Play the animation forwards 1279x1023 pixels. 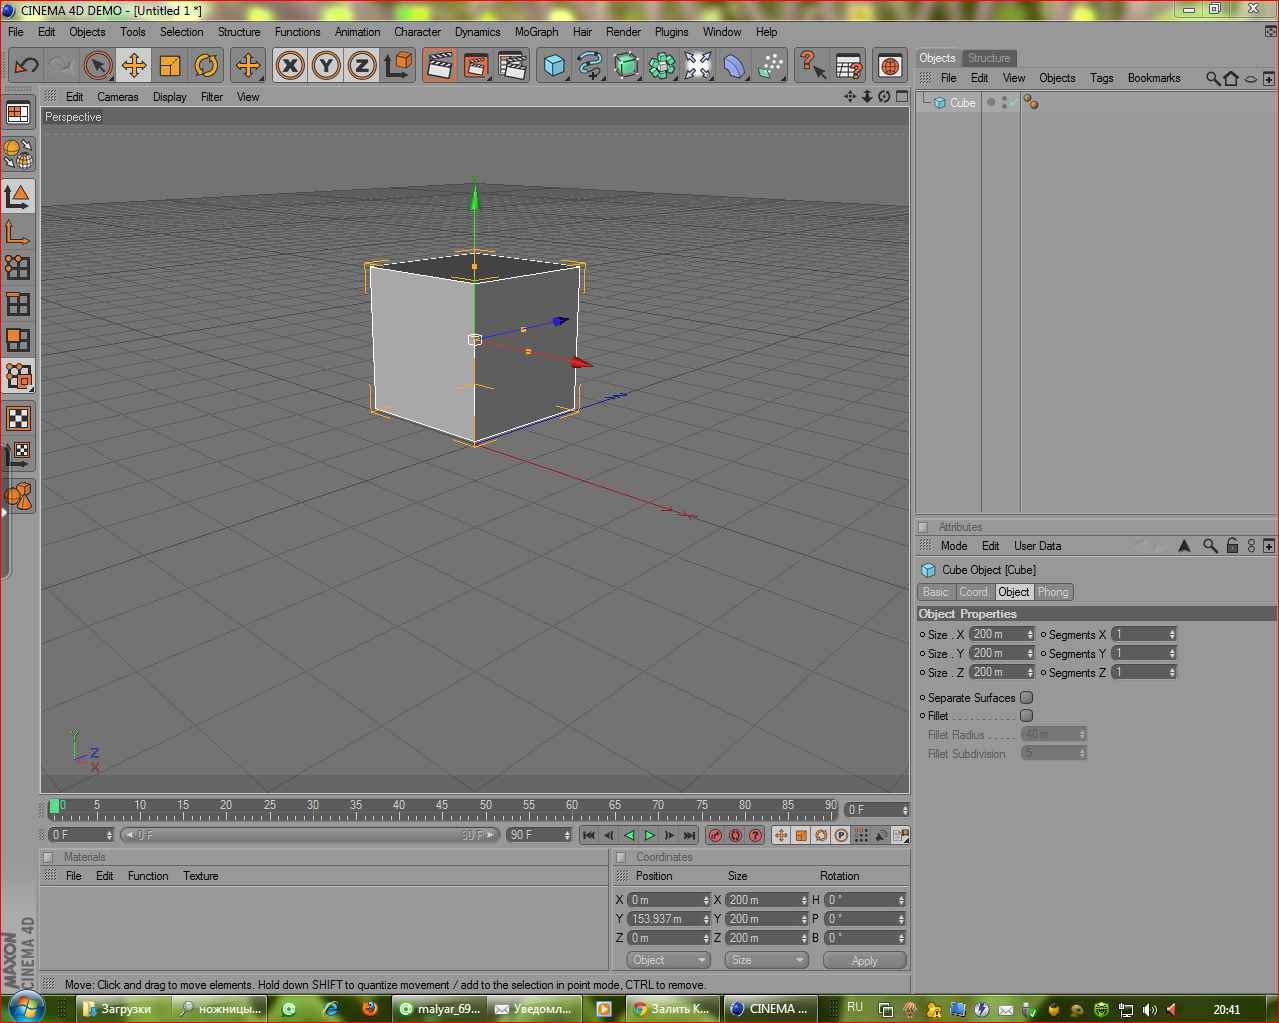click(649, 835)
